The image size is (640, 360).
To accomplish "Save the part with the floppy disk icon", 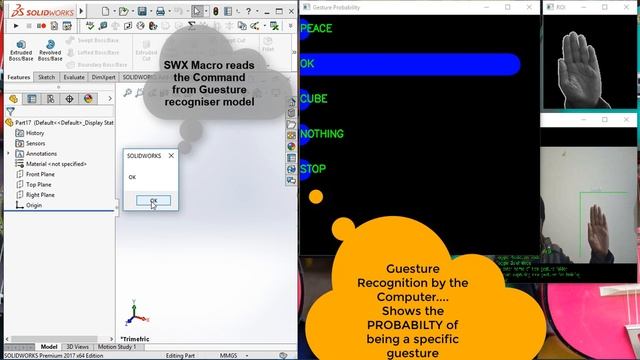I will coord(142,11).
